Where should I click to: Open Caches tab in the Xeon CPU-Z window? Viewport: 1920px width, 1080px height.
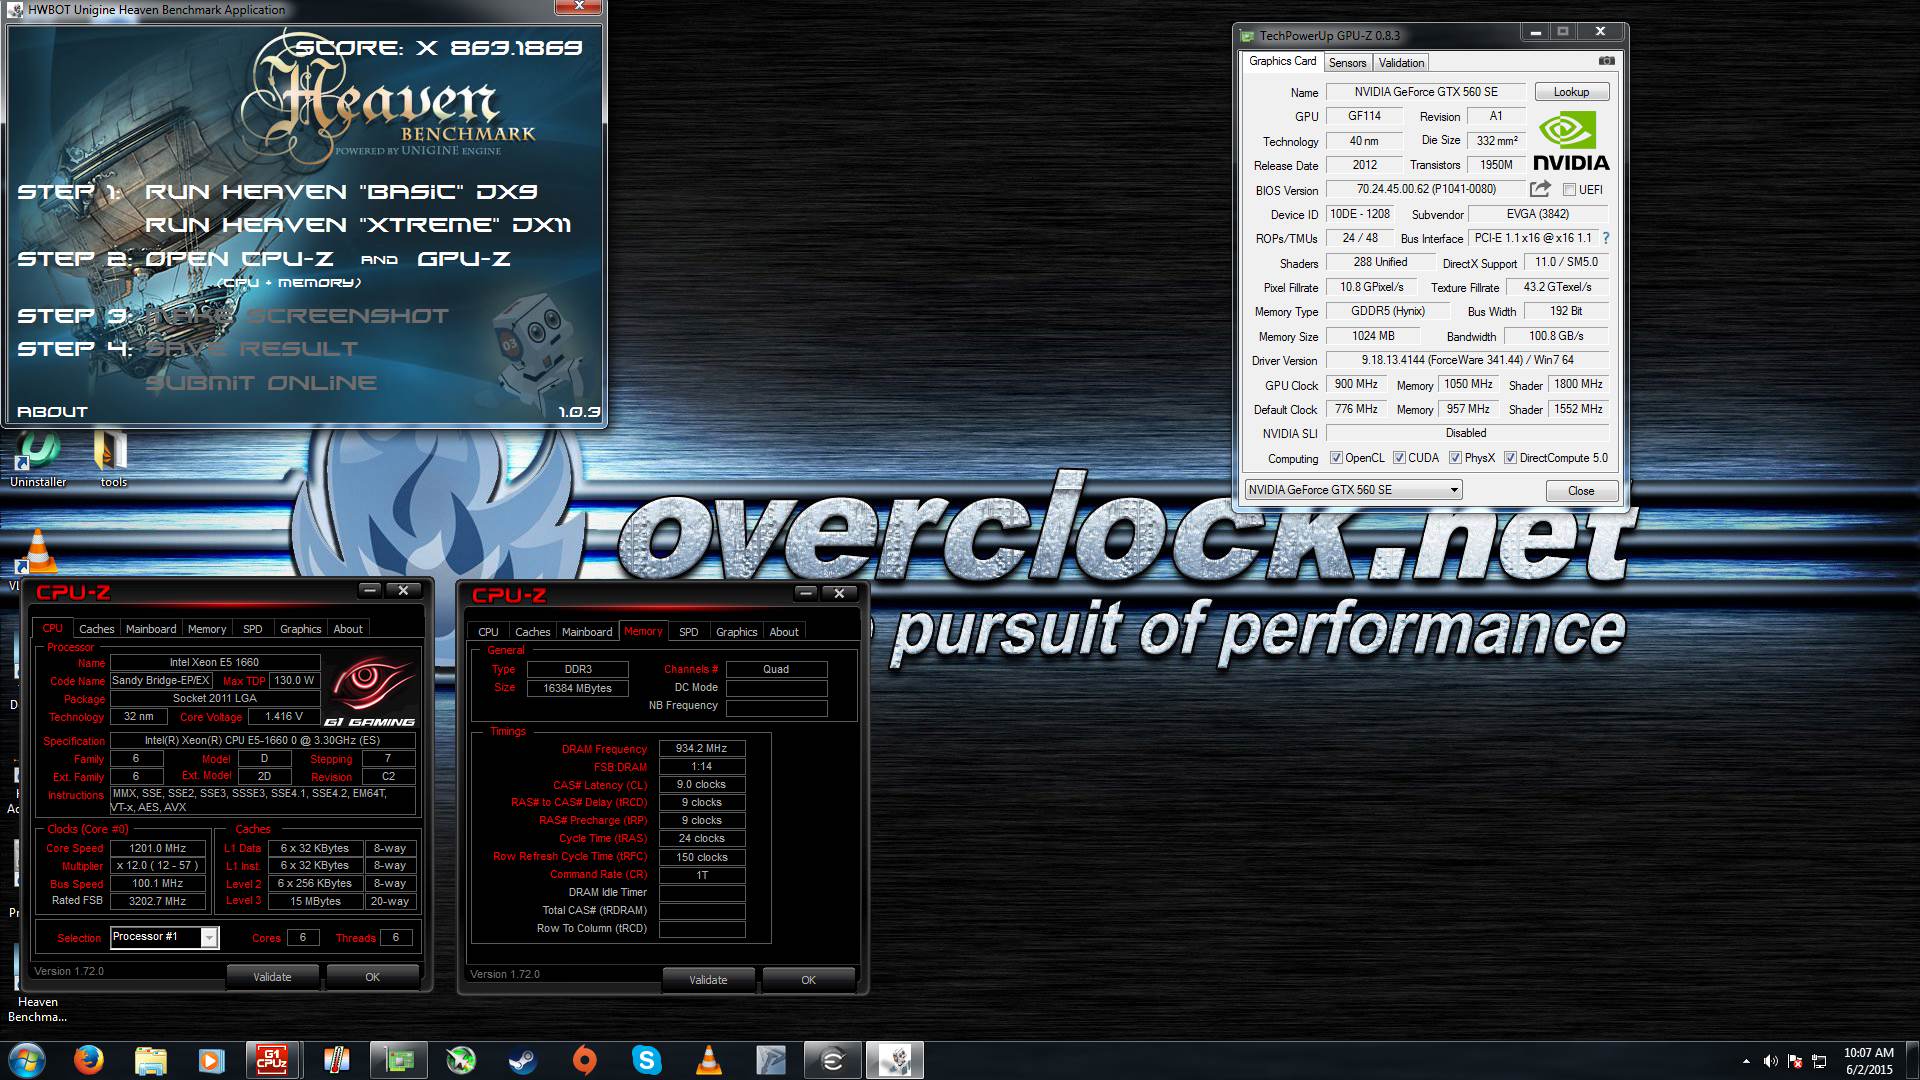[97, 629]
